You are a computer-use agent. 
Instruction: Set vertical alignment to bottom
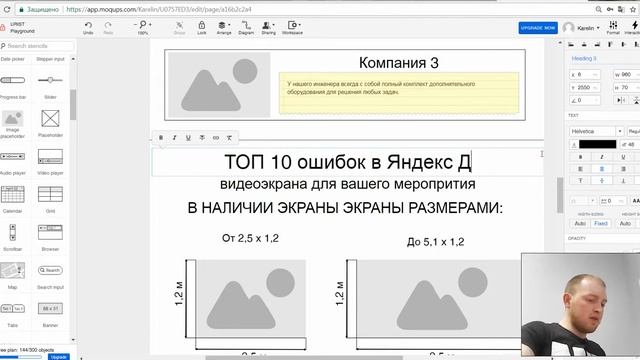click(x=623, y=180)
